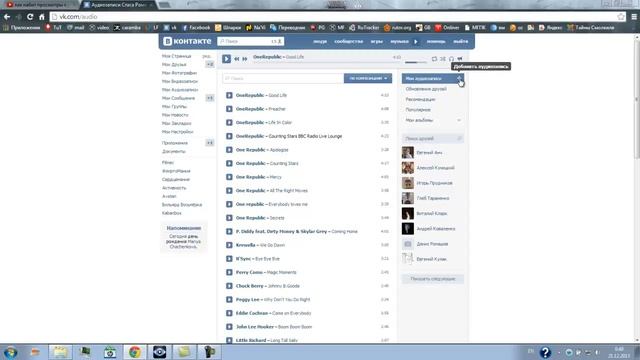Viewport: 640px width, 360px height.
Task: Play One Republic – Mercy
Action: coord(229,177)
